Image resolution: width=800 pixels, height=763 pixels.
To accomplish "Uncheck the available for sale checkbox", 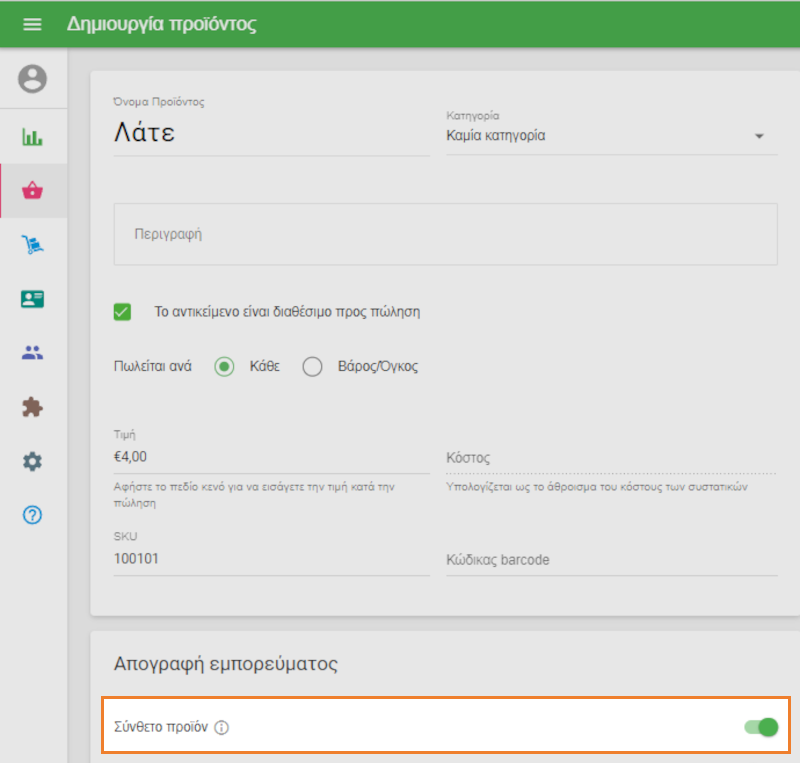I will coord(123,312).
